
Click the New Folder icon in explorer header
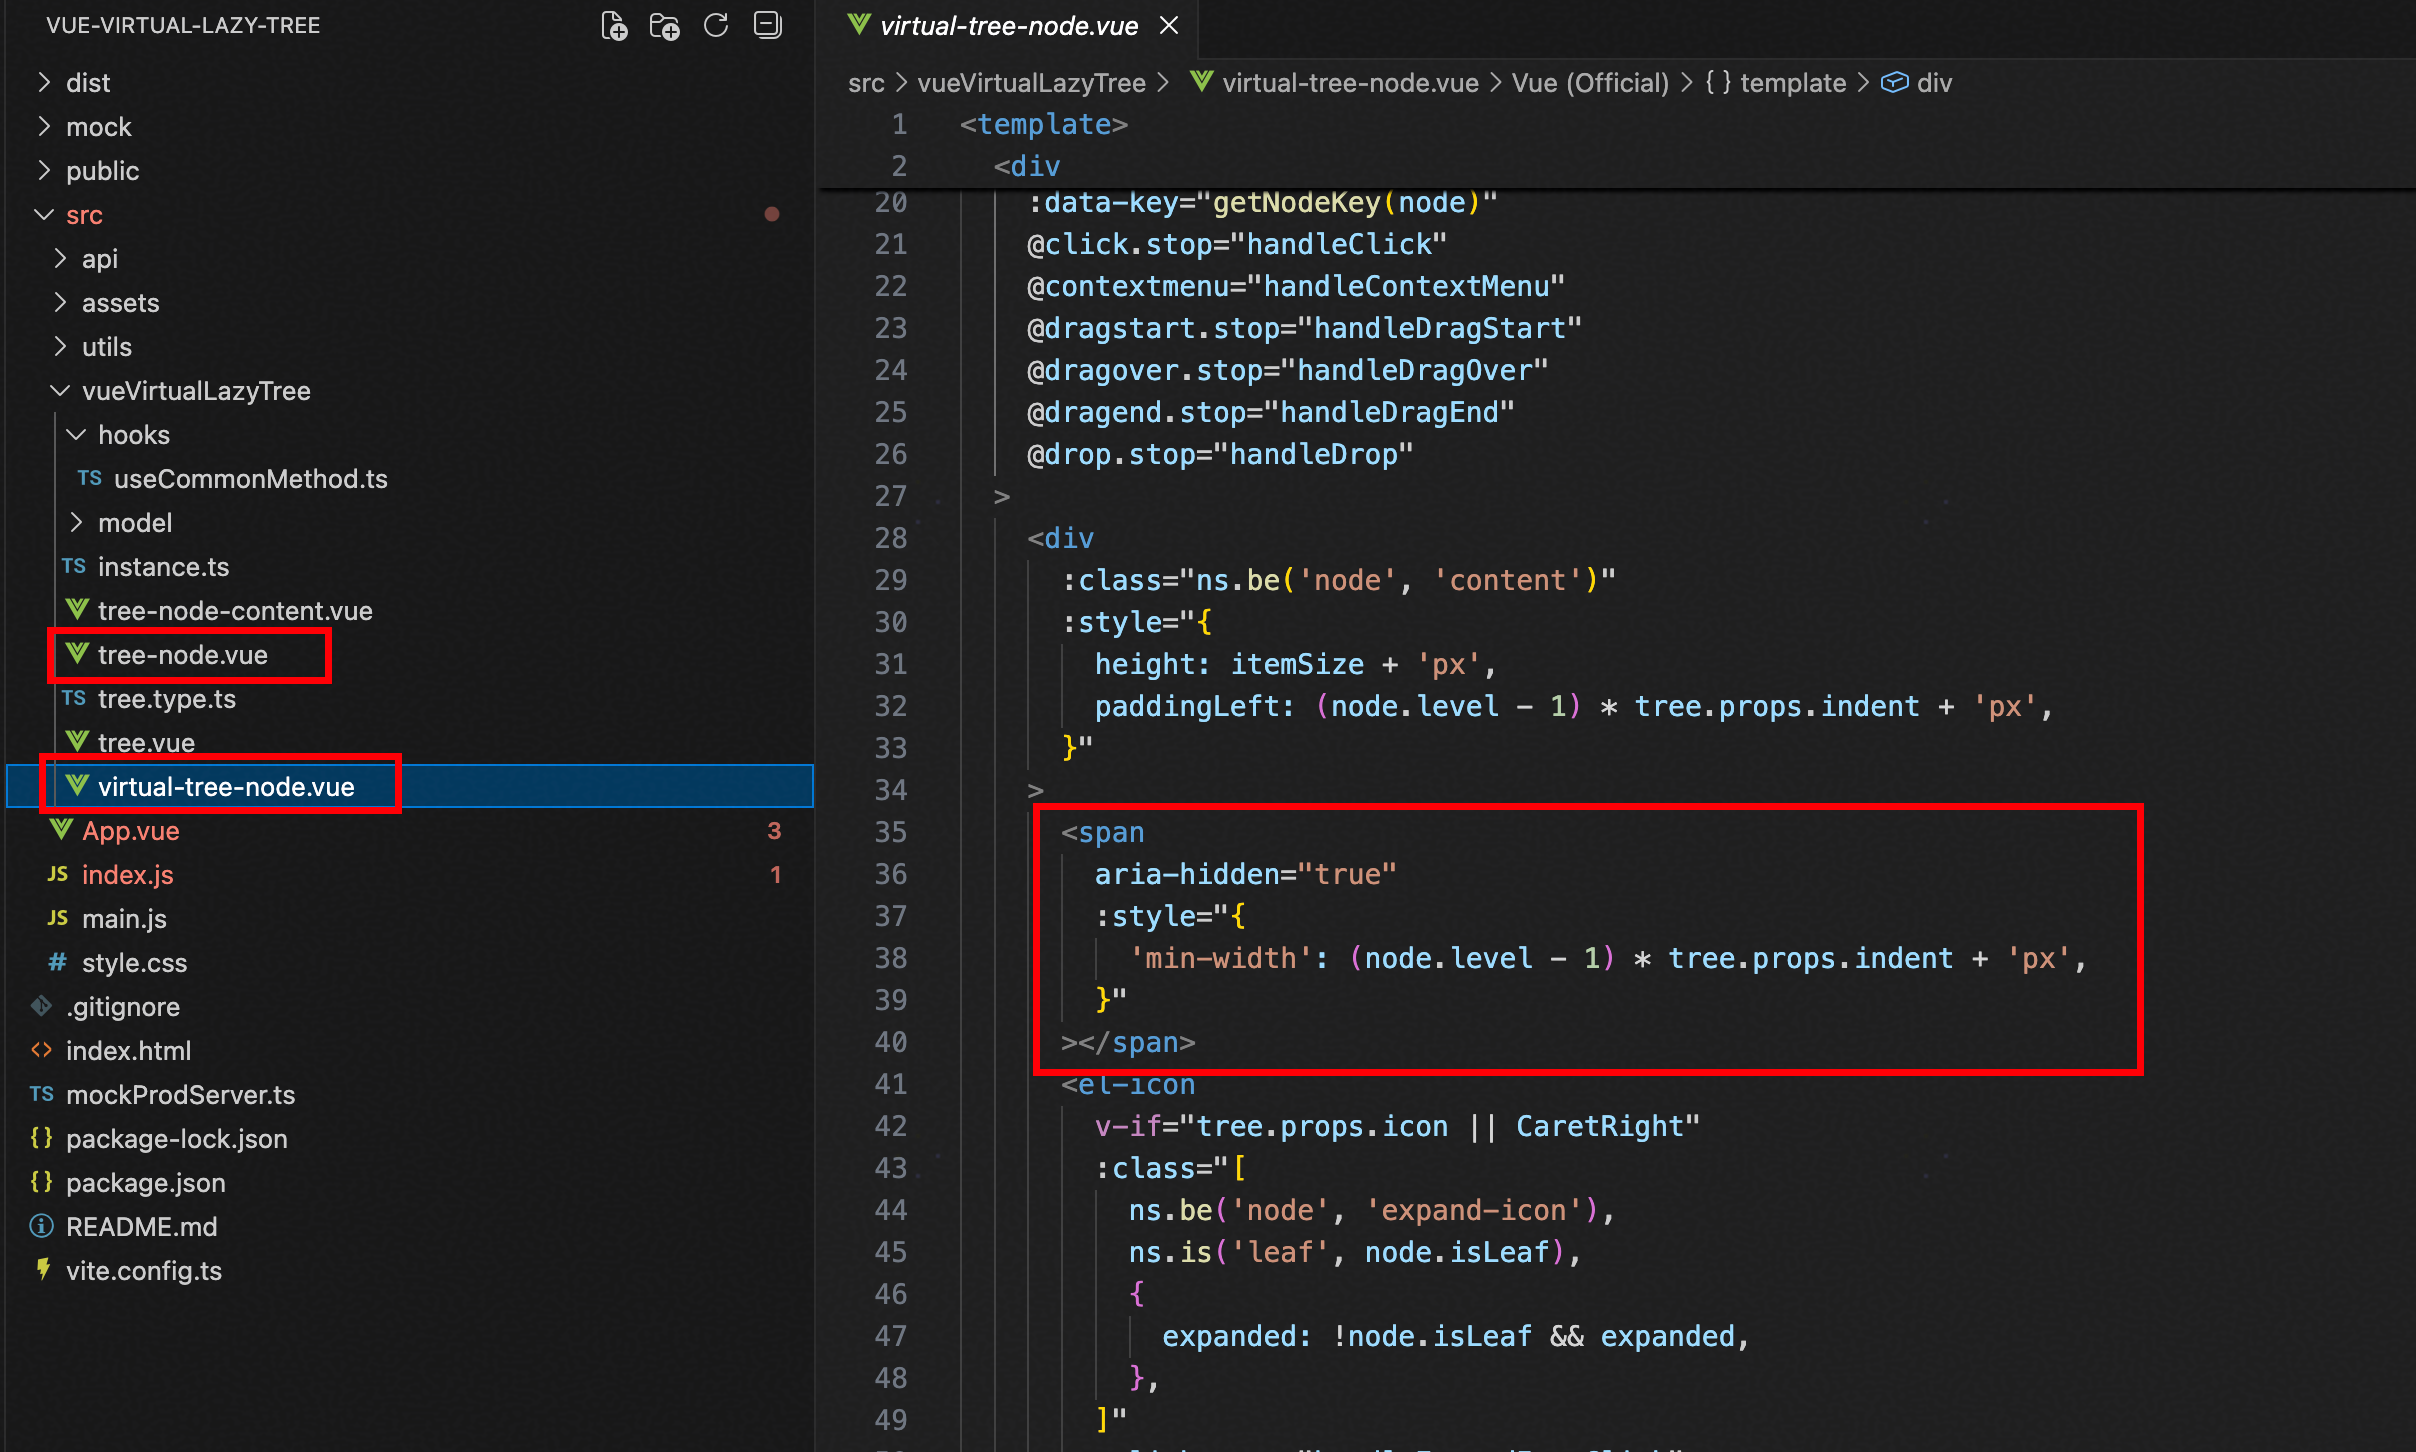click(665, 26)
